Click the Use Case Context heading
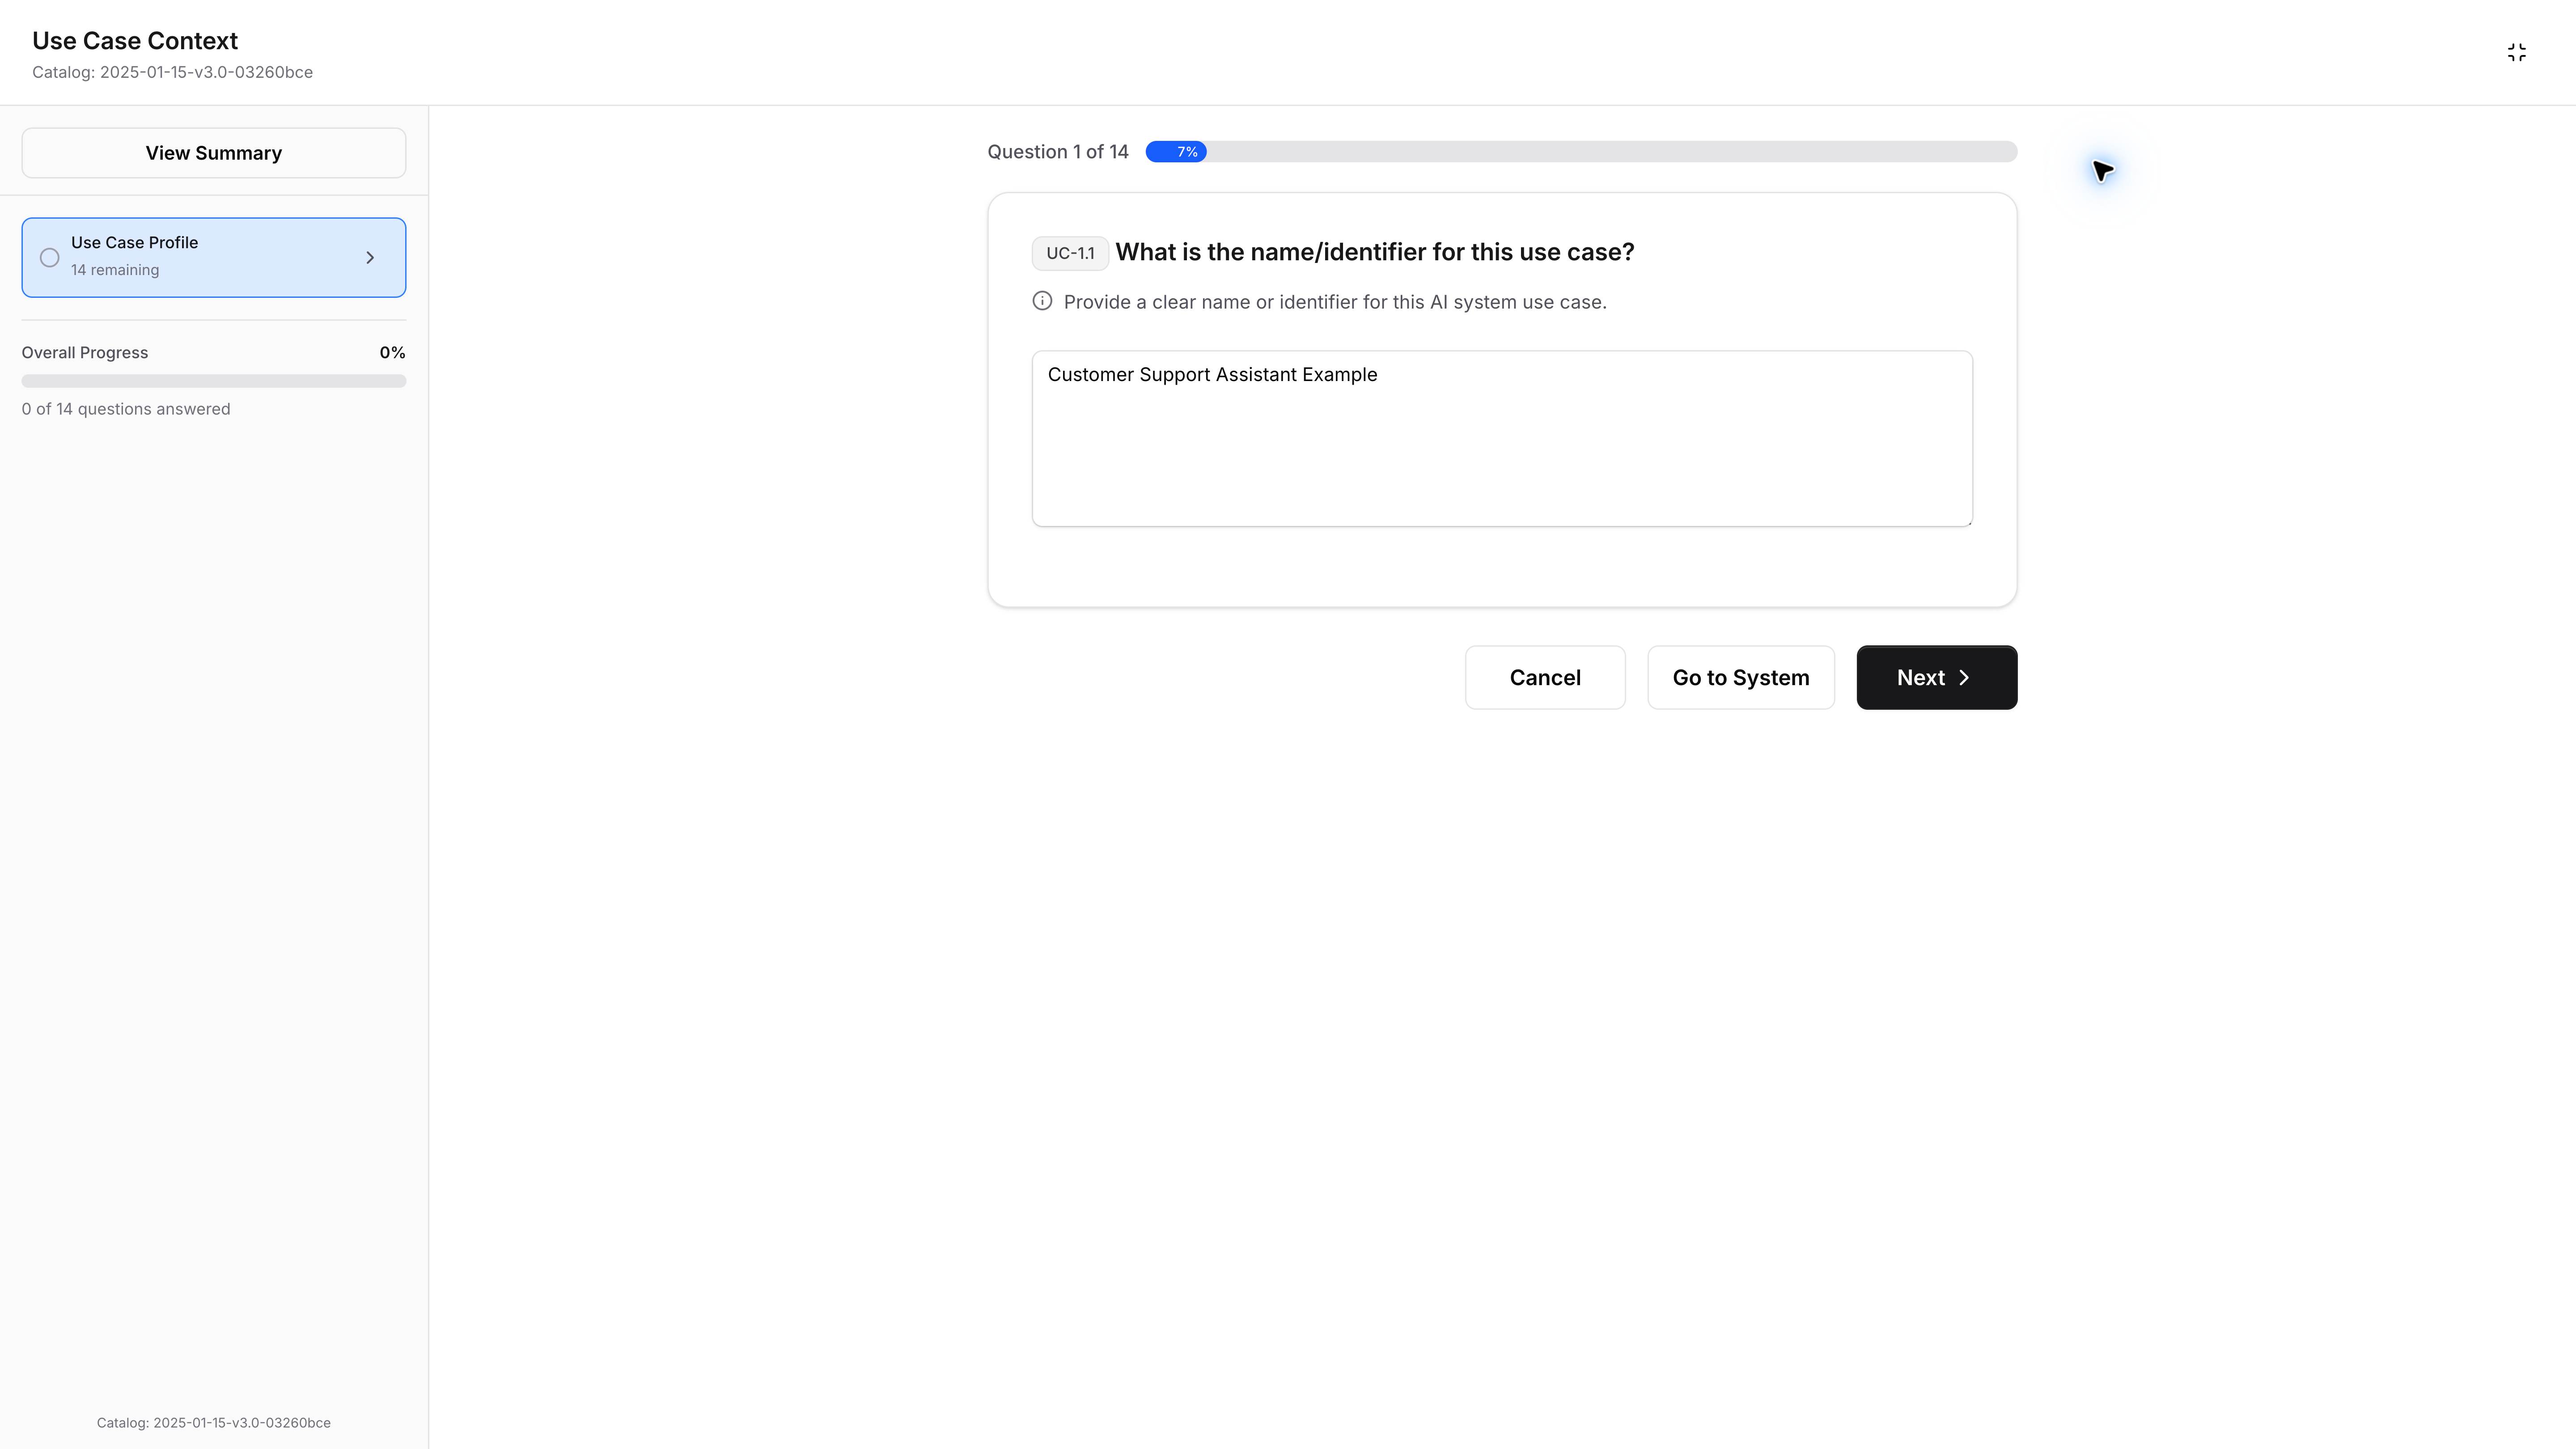 tap(135, 41)
